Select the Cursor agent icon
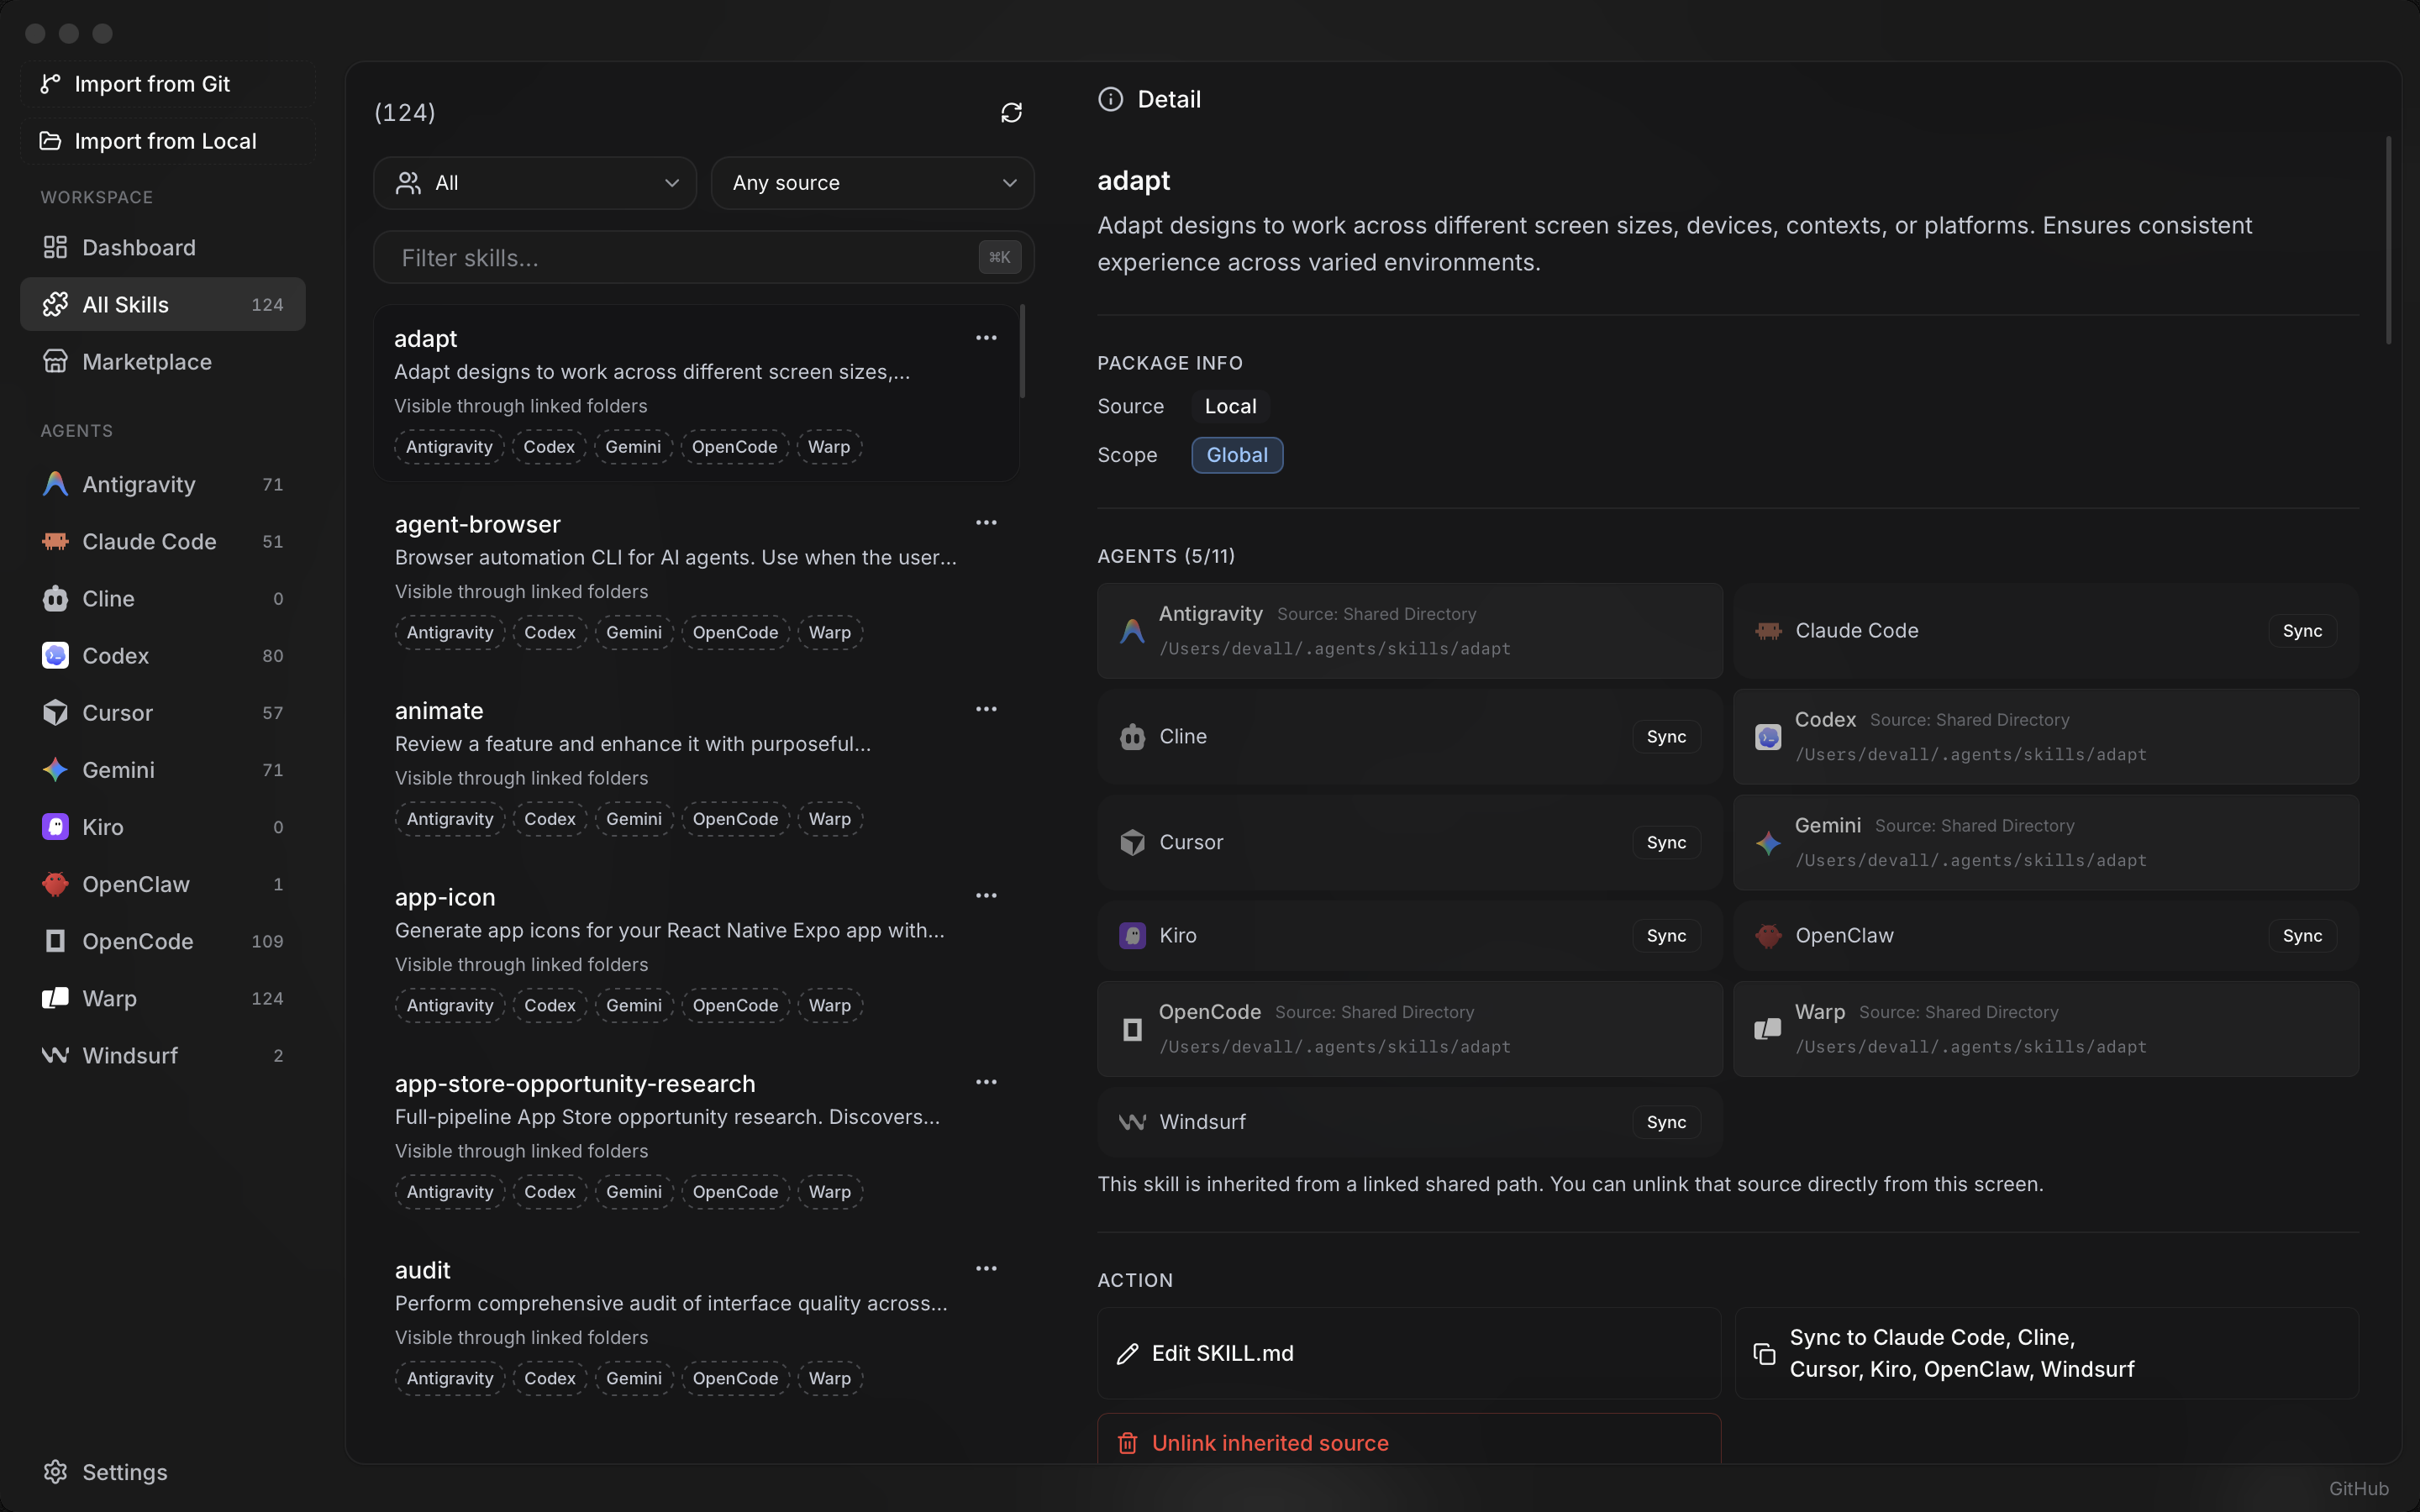 (55, 712)
